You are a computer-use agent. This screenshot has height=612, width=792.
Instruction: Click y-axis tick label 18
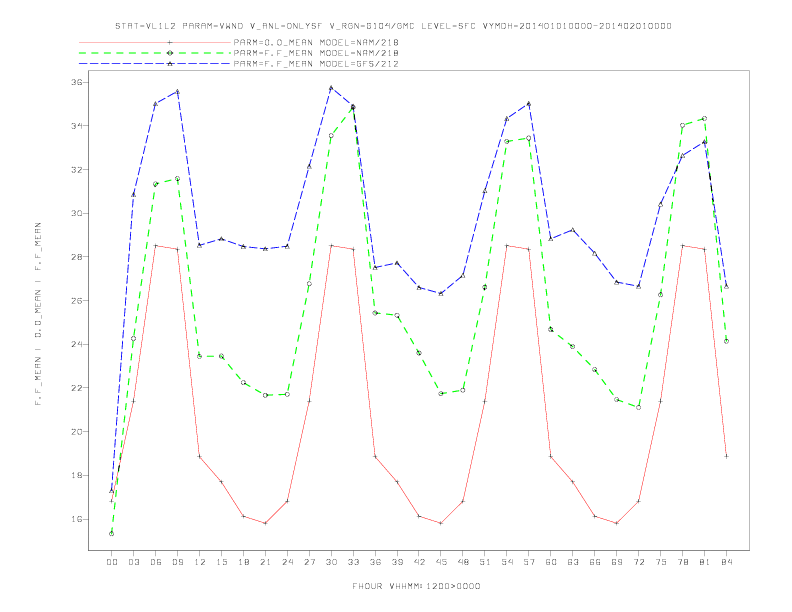78,475
